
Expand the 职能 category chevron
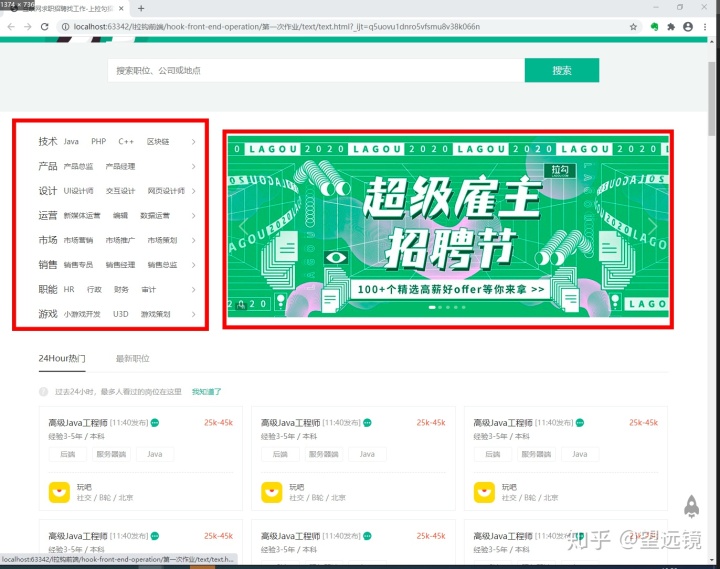pyautogui.click(x=193, y=289)
